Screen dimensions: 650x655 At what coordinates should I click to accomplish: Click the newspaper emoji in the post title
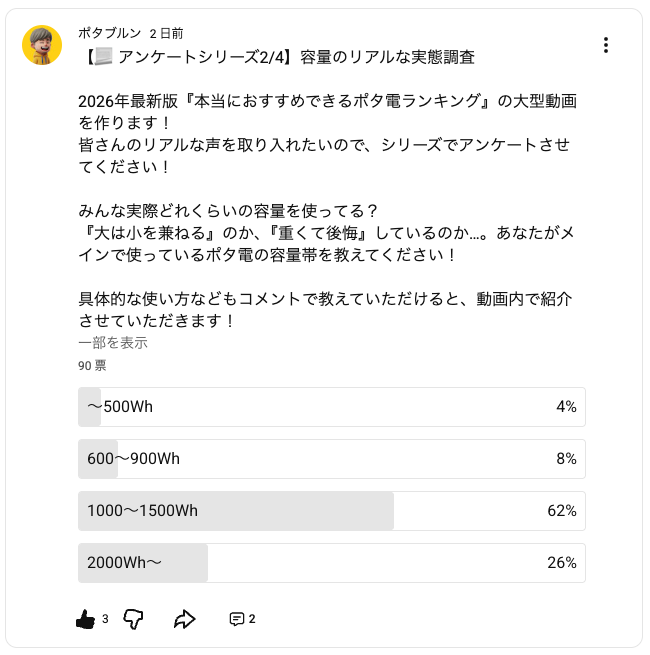pos(102,57)
